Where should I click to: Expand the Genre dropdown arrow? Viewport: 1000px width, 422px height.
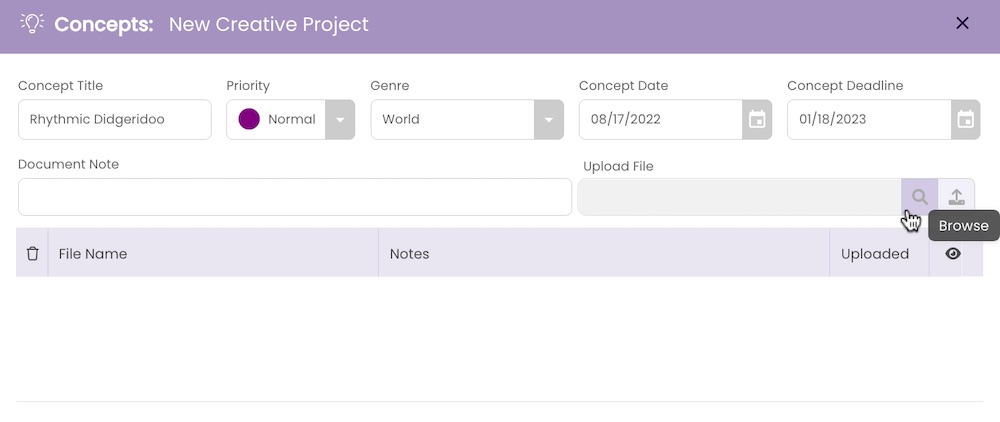548,119
